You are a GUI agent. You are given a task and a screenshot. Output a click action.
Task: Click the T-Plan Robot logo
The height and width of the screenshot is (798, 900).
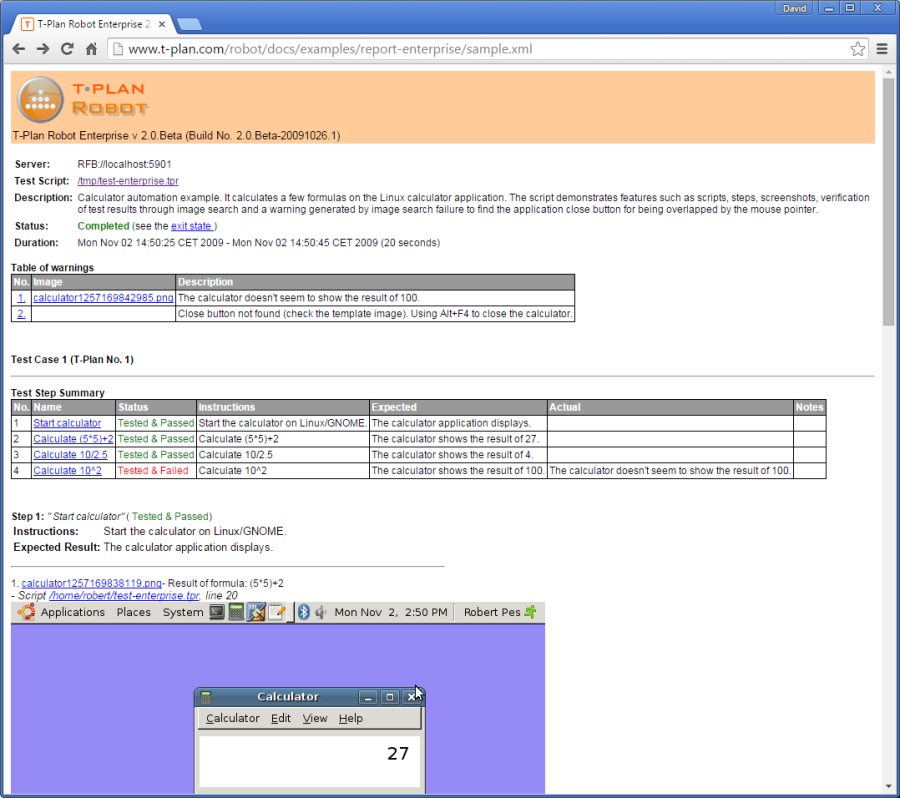point(82,98)
